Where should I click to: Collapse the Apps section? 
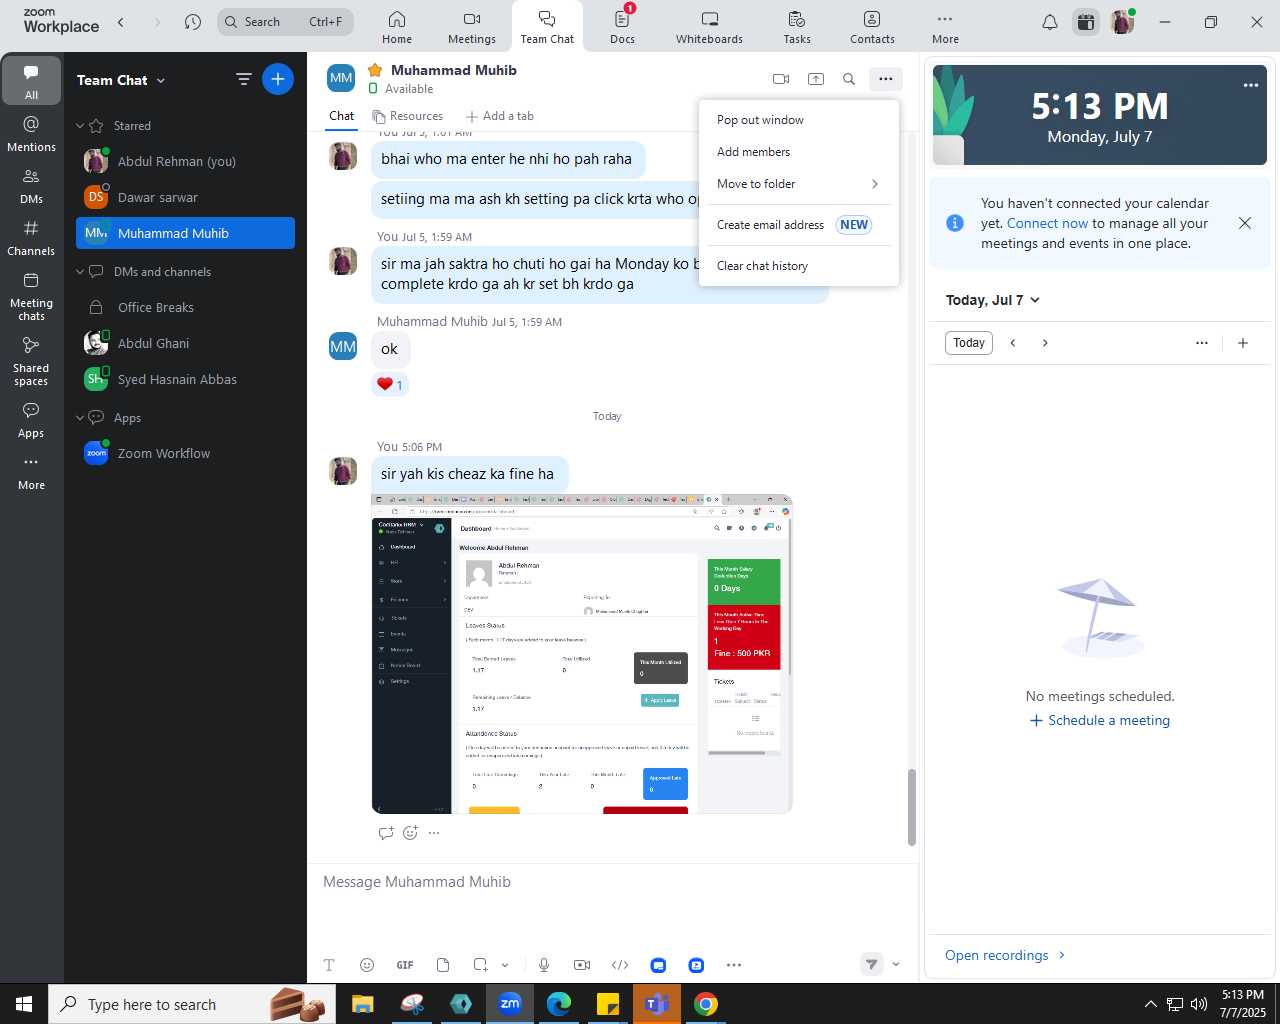(80, 418)
